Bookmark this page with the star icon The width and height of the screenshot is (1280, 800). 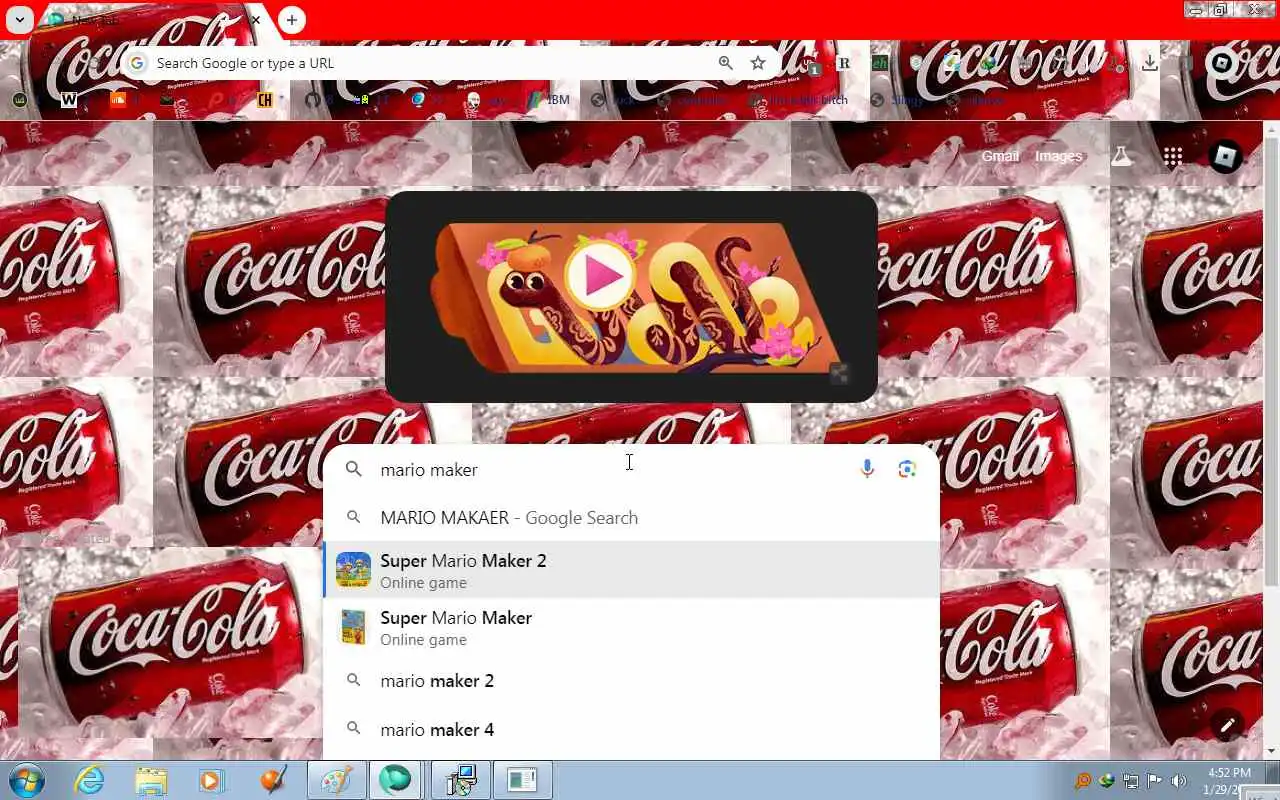pos(758,63)
